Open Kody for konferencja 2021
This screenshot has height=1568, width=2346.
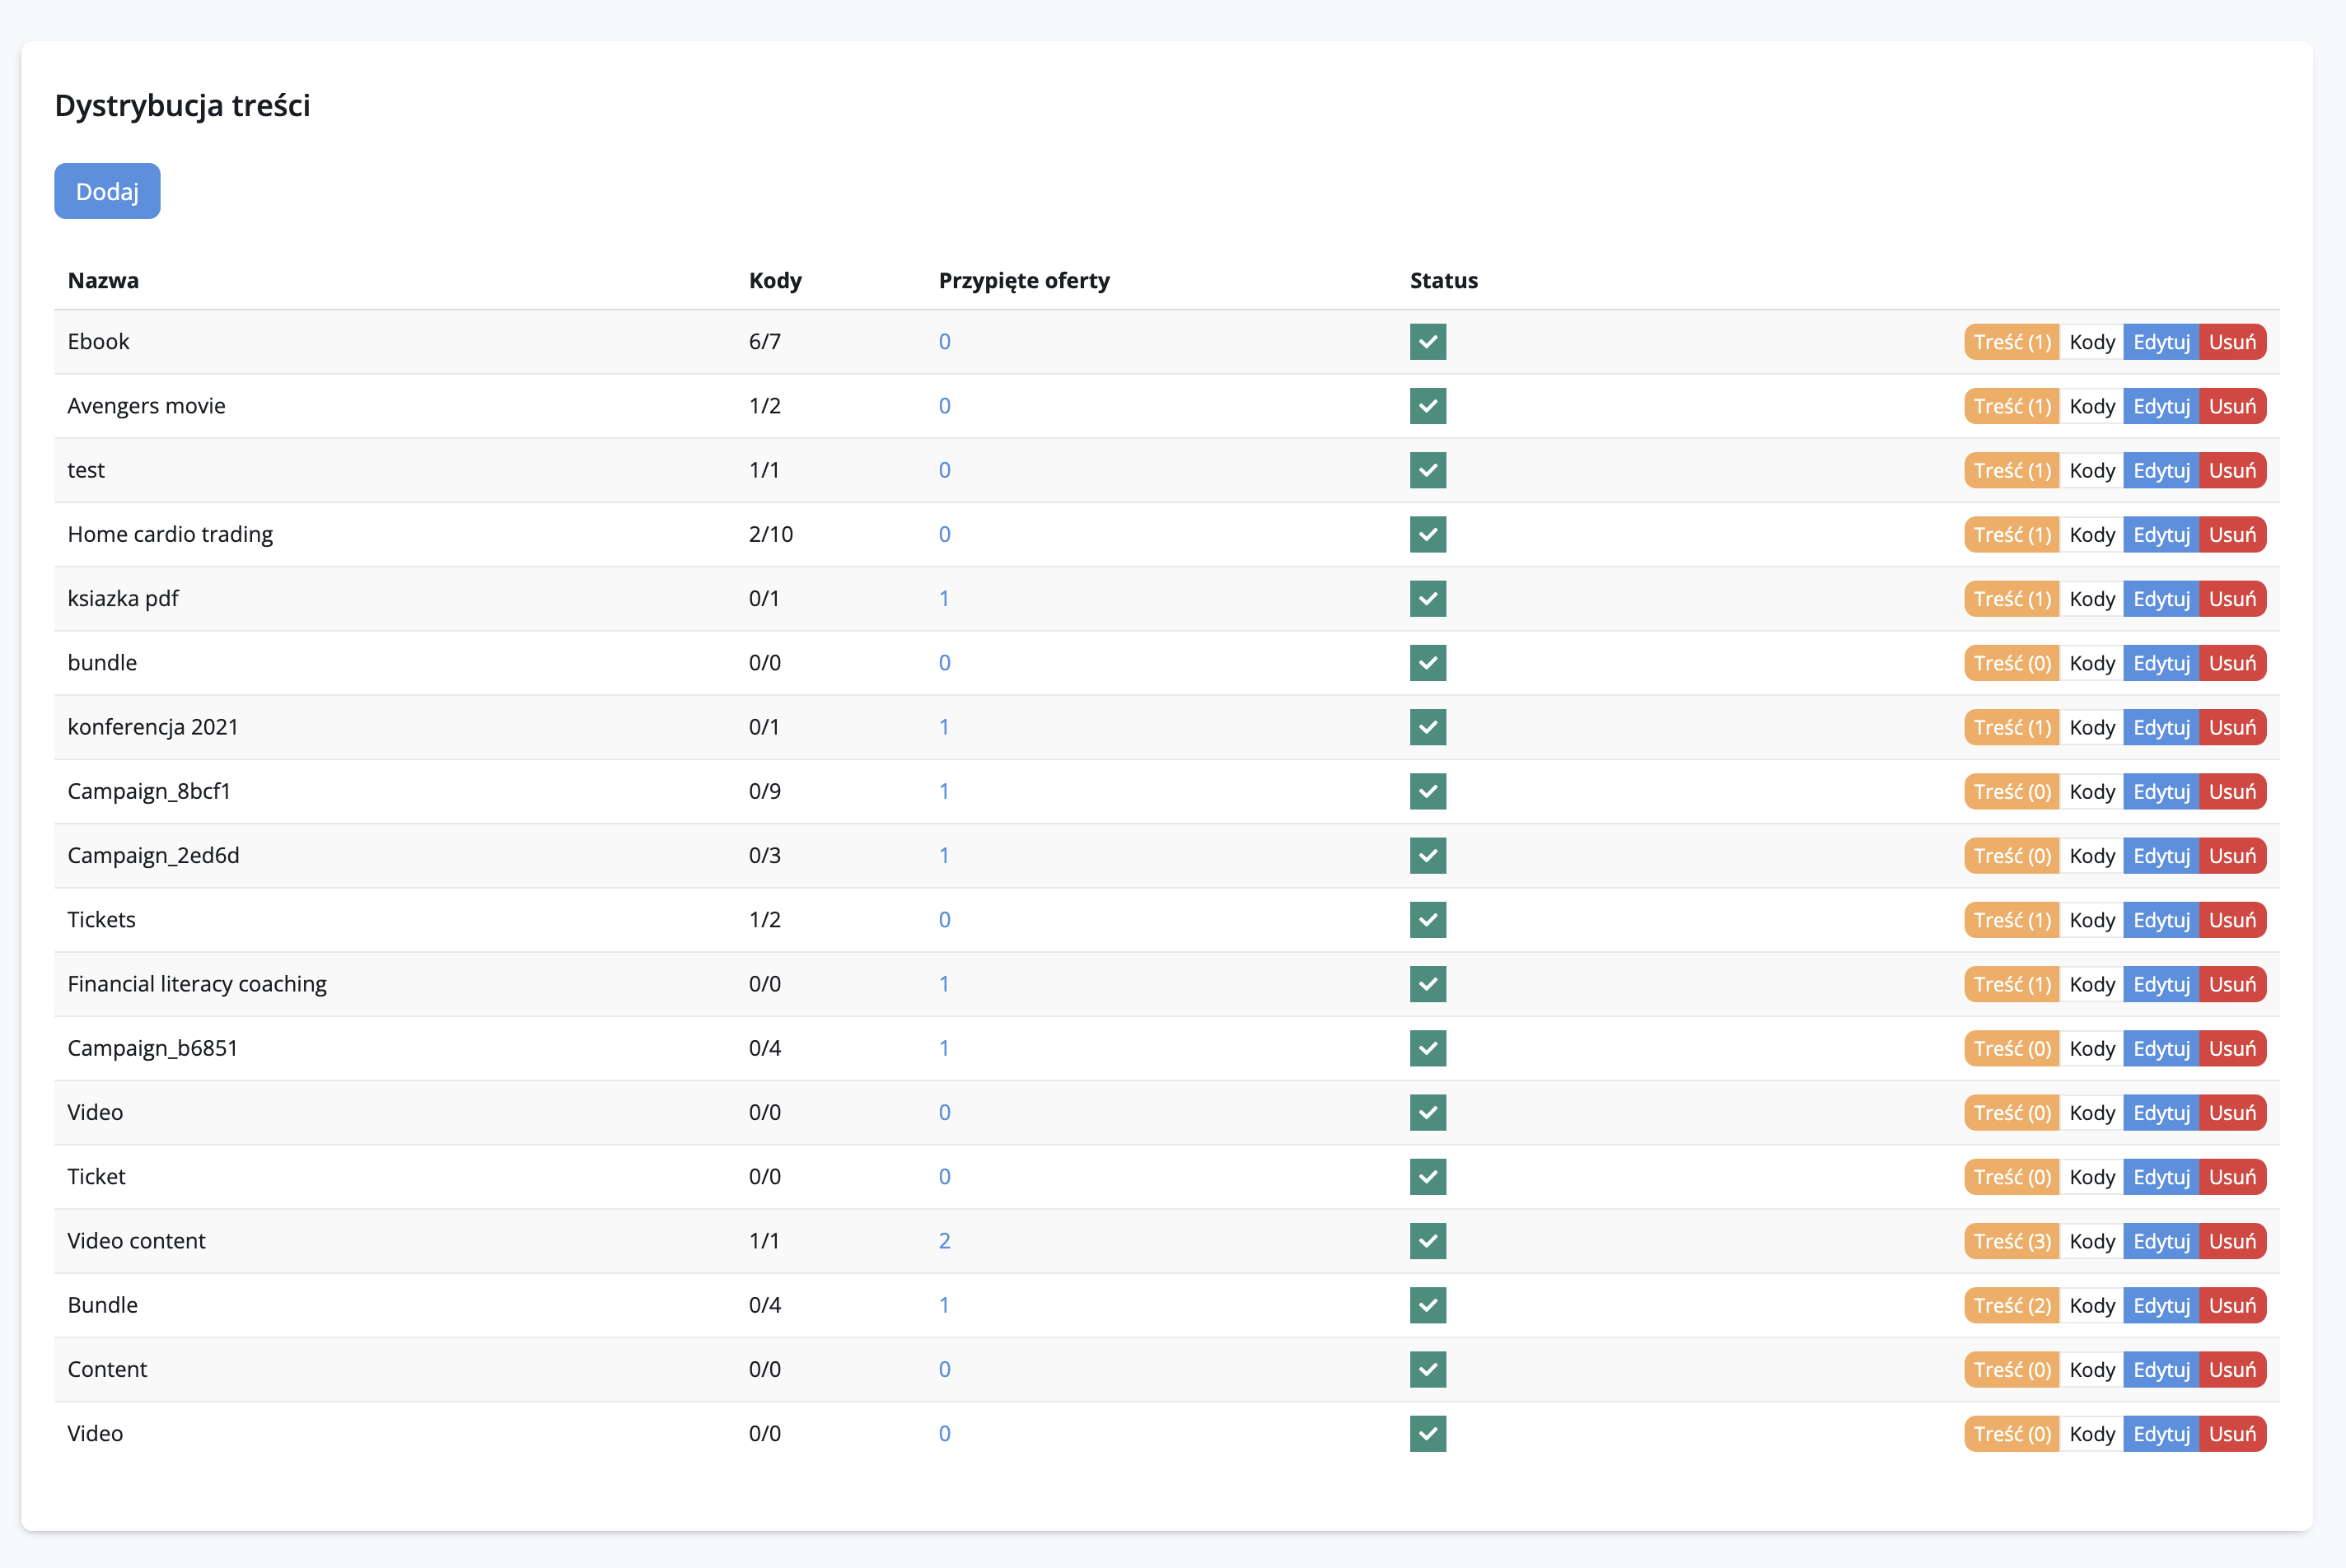pos(2091,727)
